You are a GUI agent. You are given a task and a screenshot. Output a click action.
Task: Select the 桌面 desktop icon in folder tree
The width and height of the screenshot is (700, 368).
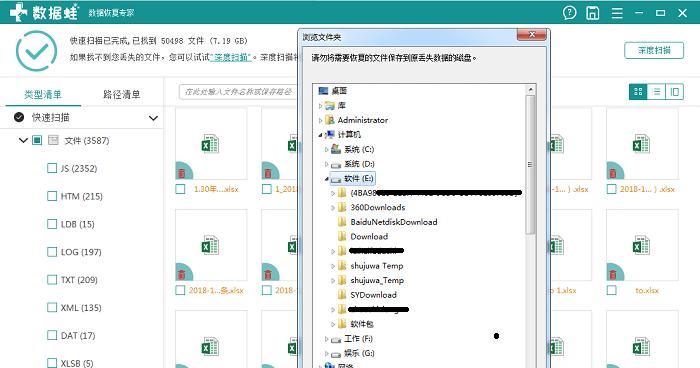tap(323, 91)
